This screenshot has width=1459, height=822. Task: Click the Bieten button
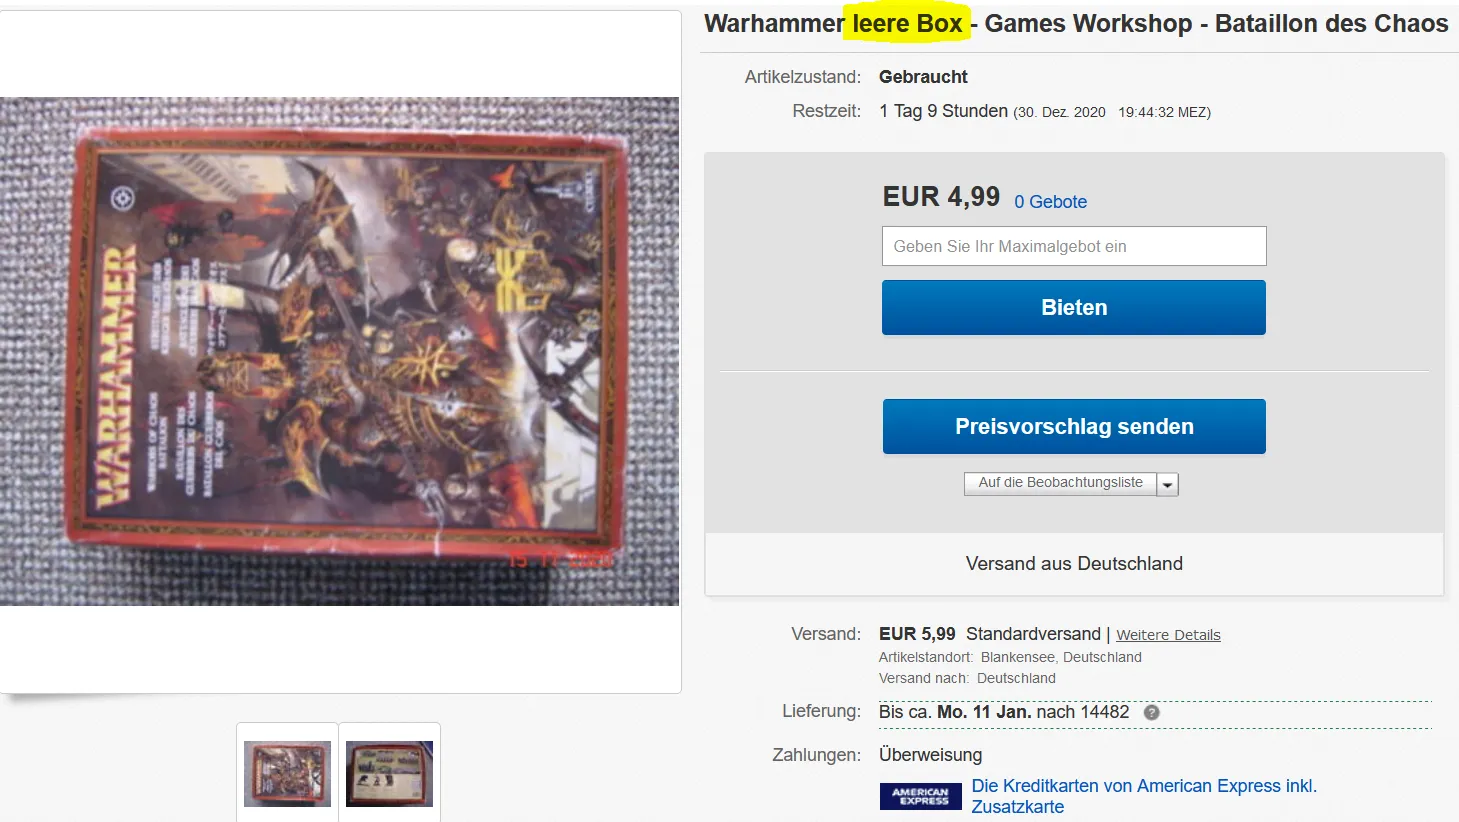click(x=1073, y=308)
